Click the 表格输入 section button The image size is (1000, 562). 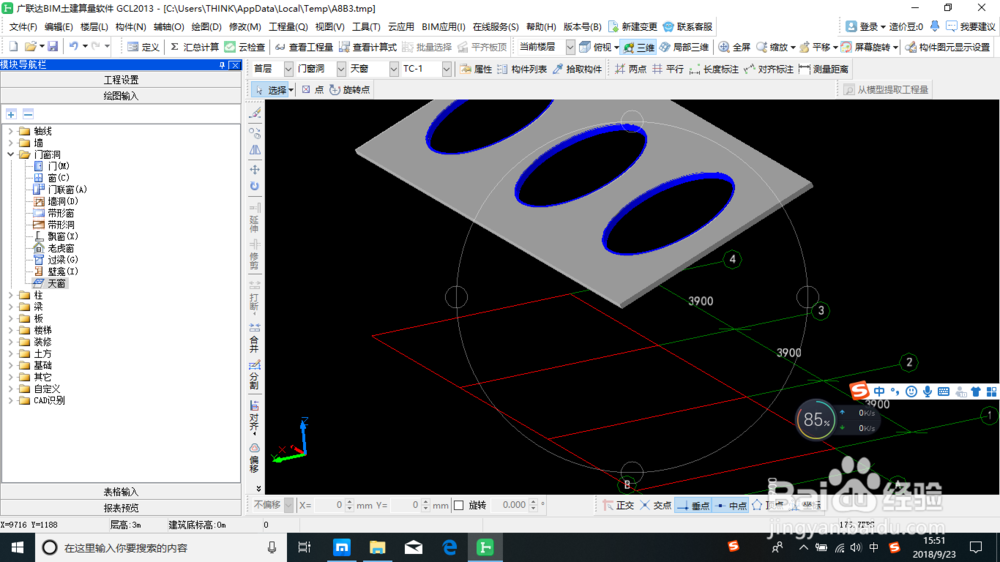(121, 492)
